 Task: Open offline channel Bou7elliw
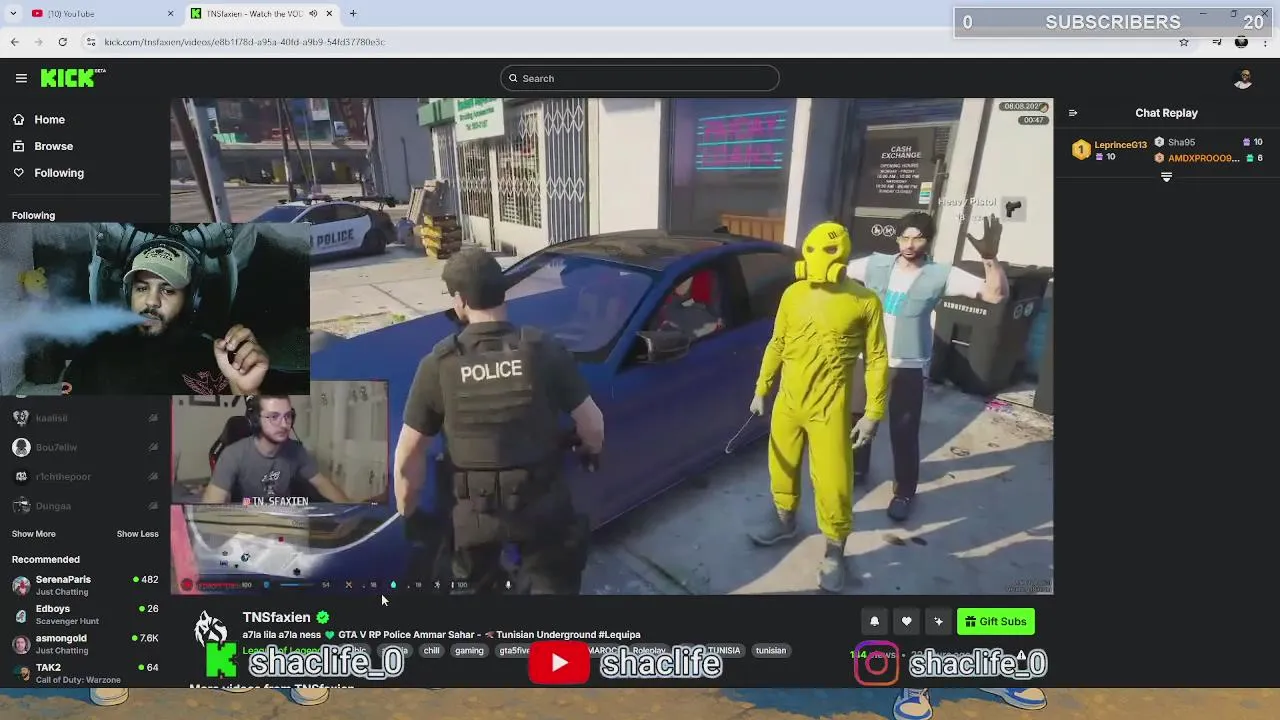85,447
